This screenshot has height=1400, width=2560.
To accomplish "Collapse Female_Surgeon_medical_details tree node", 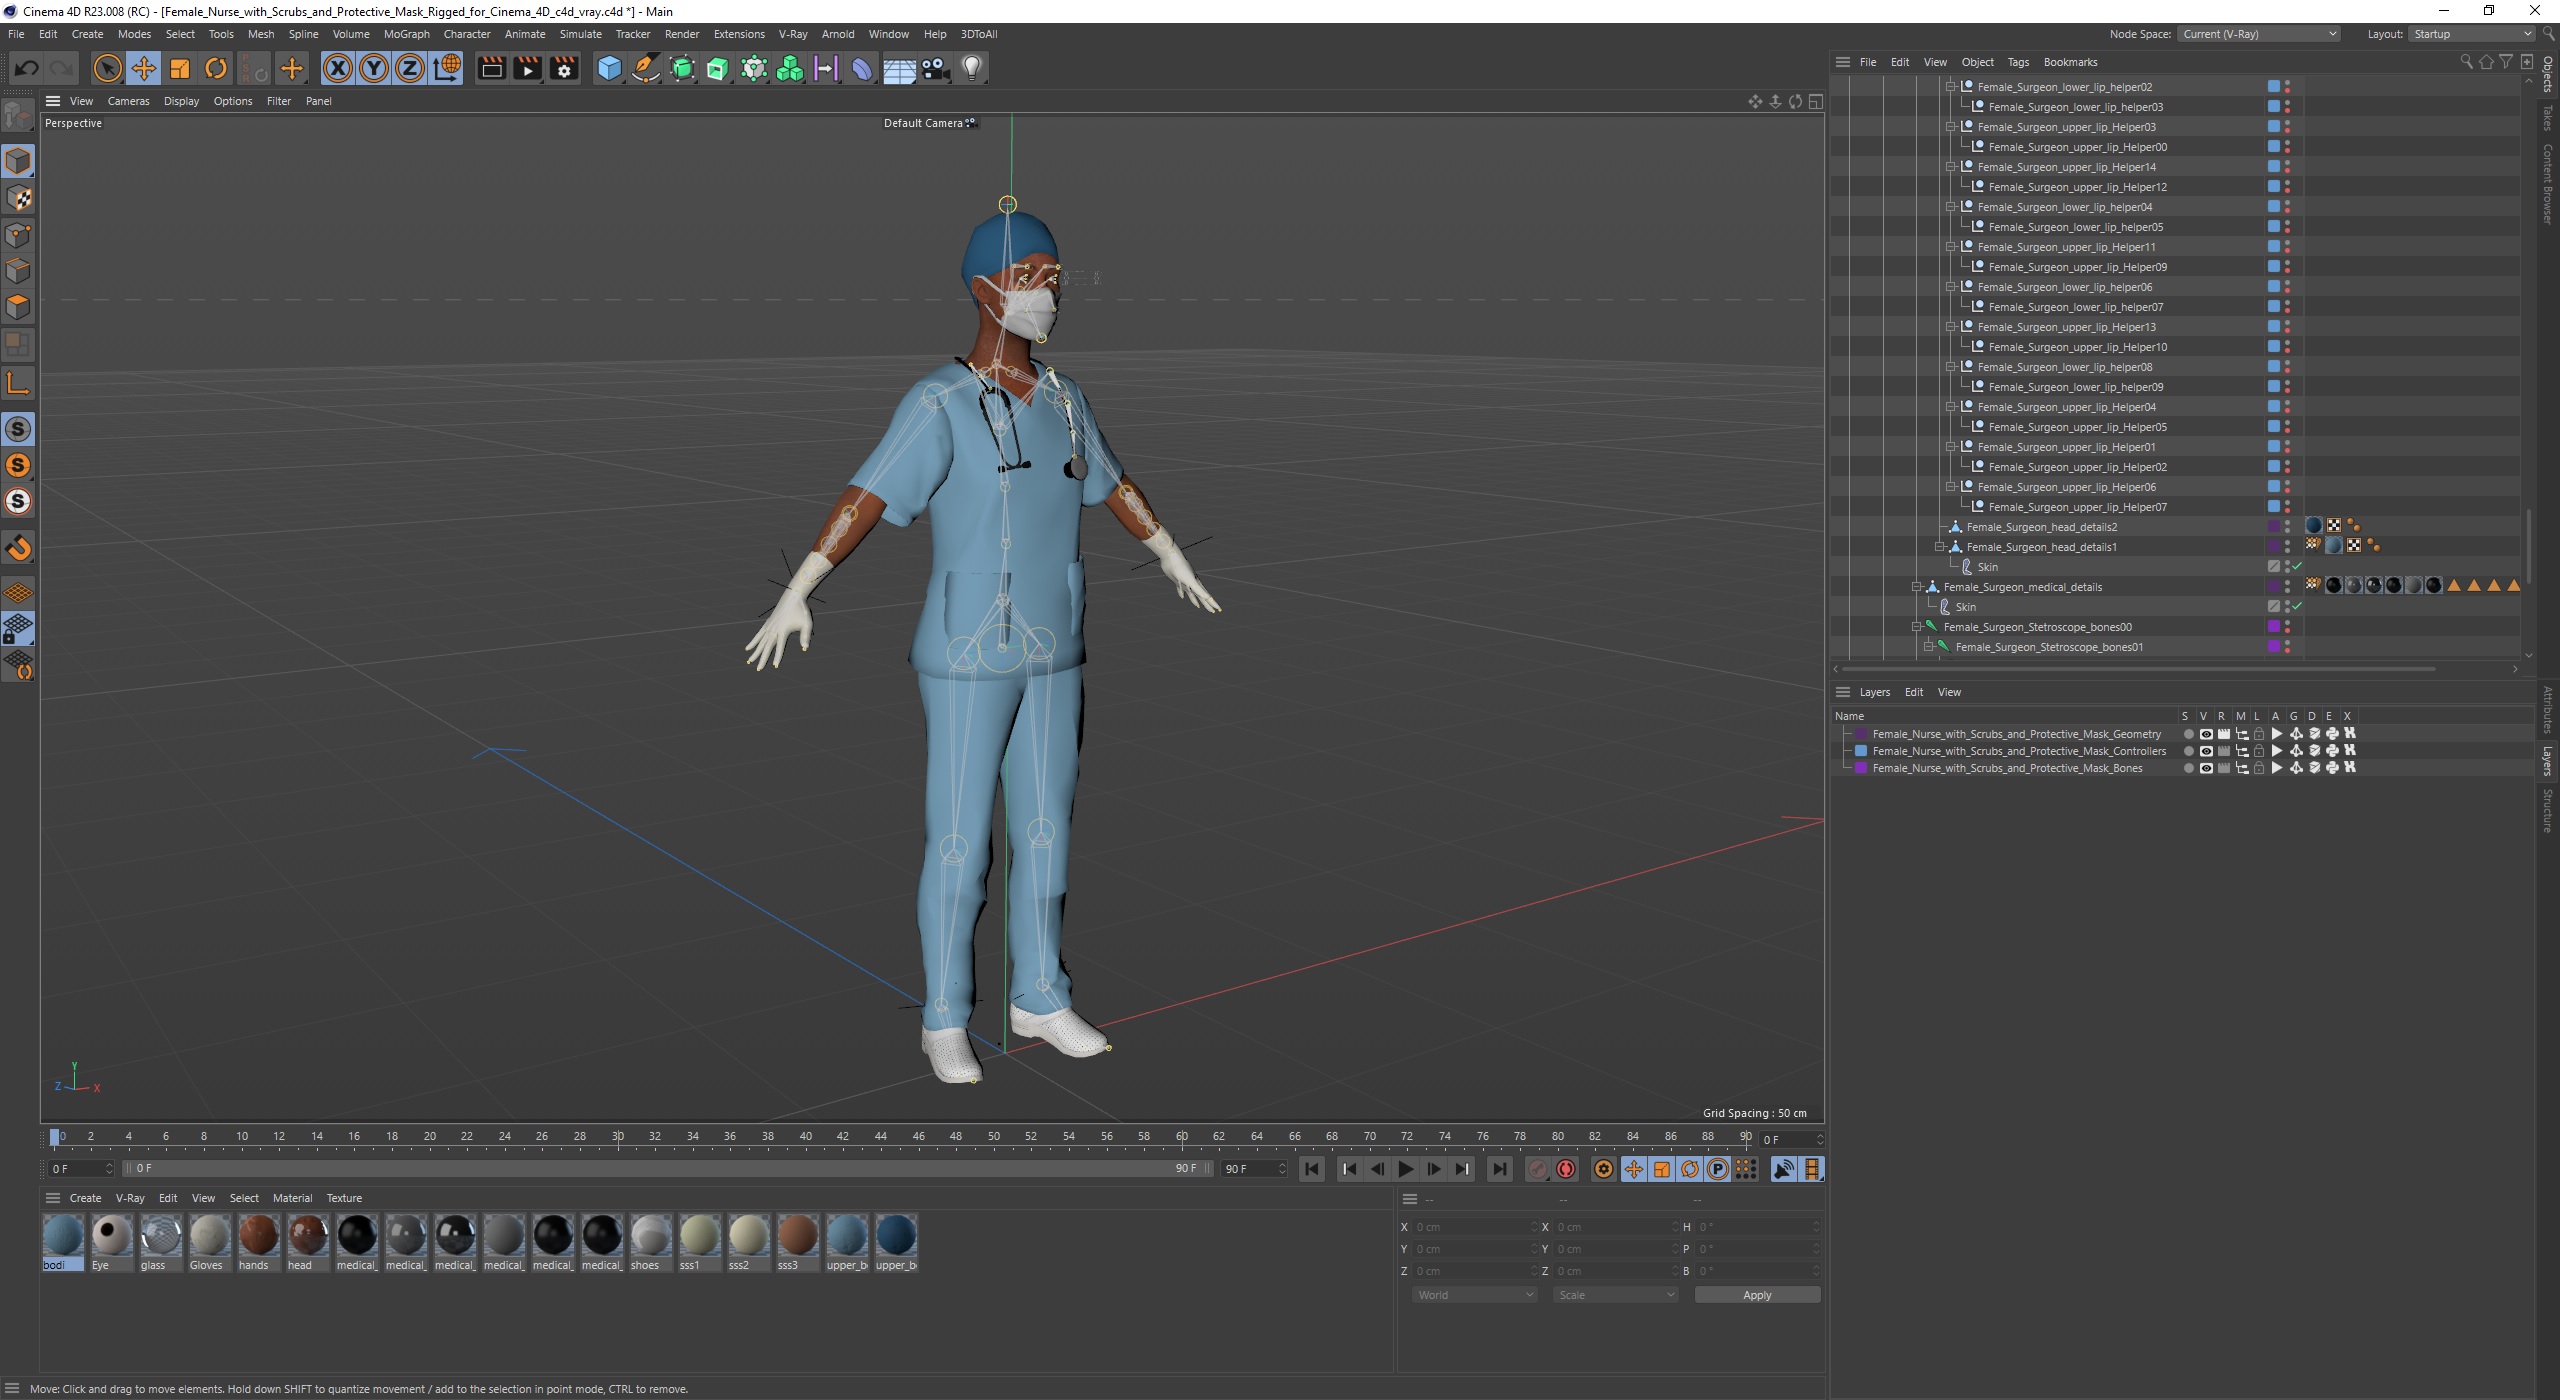I will [1917, 587].
